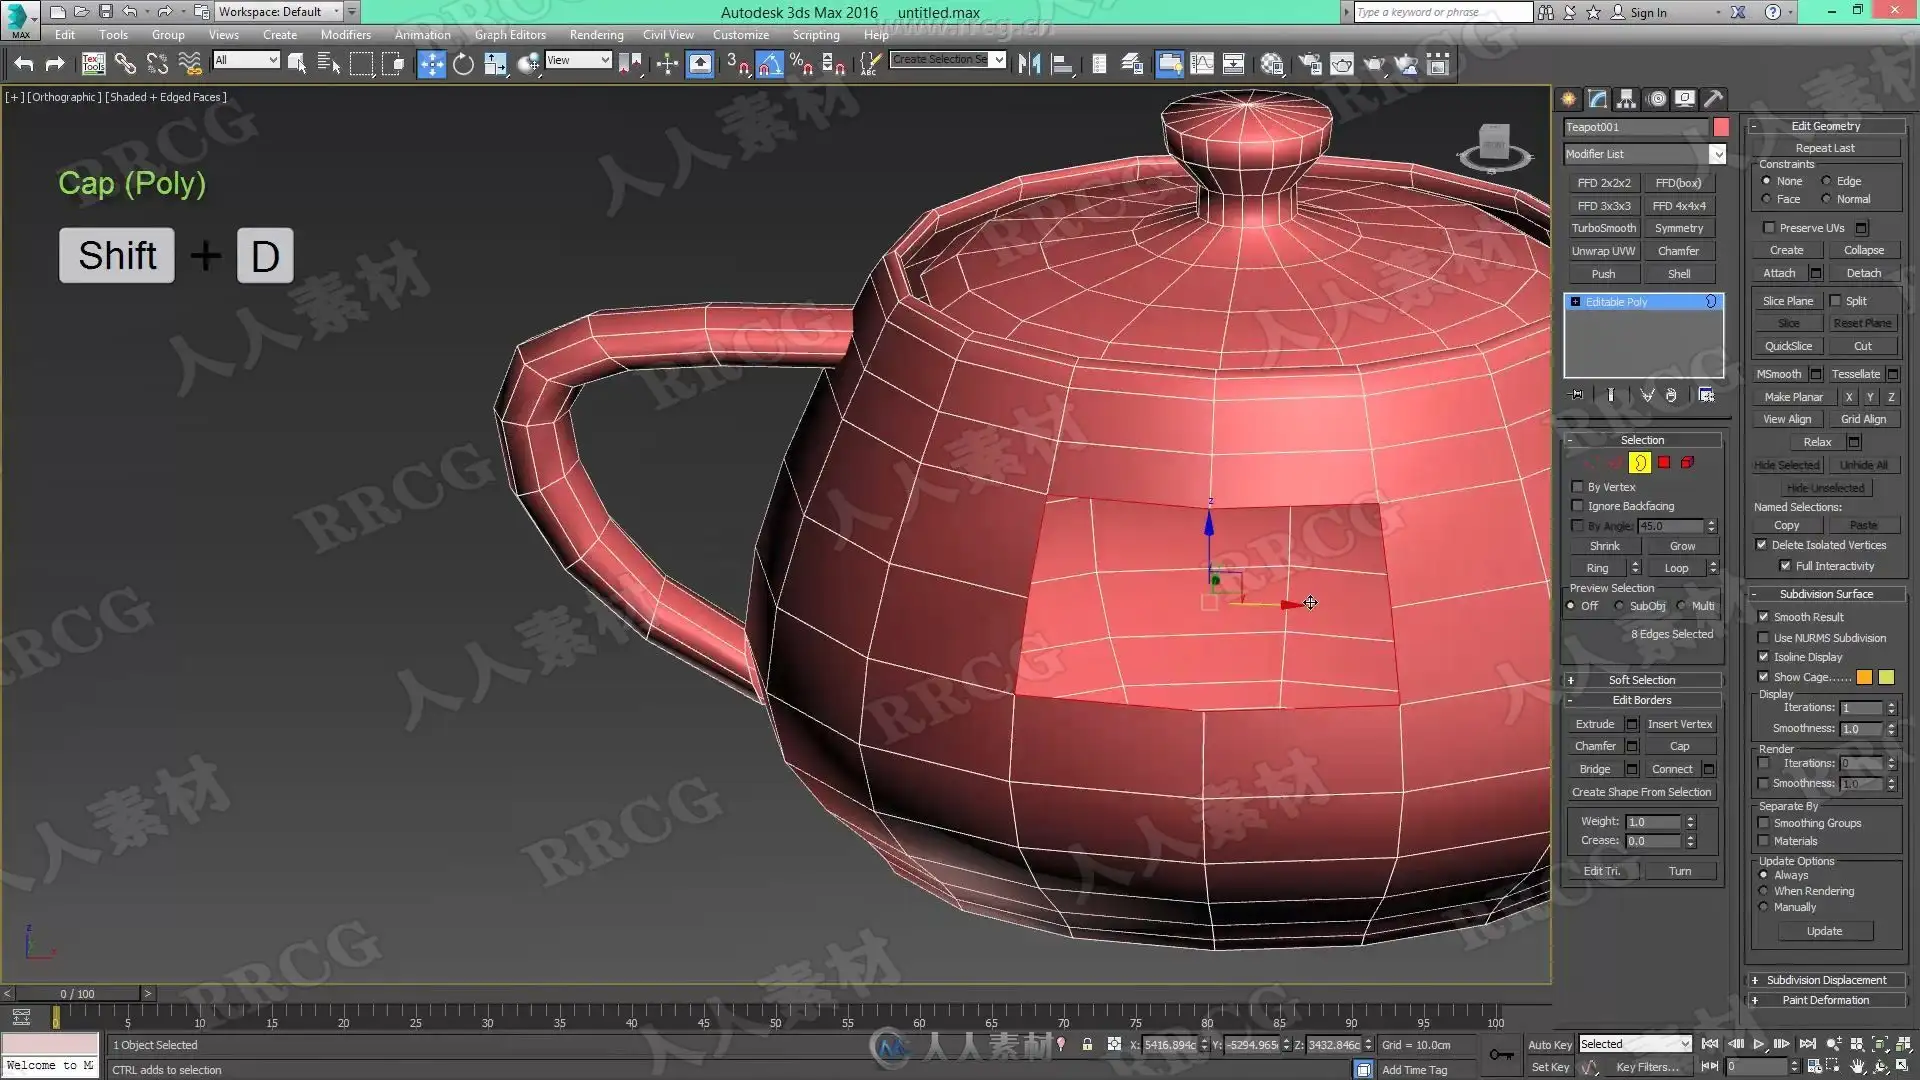
Task: Click the Select and Link chain icon
Action: click(125, 65)
